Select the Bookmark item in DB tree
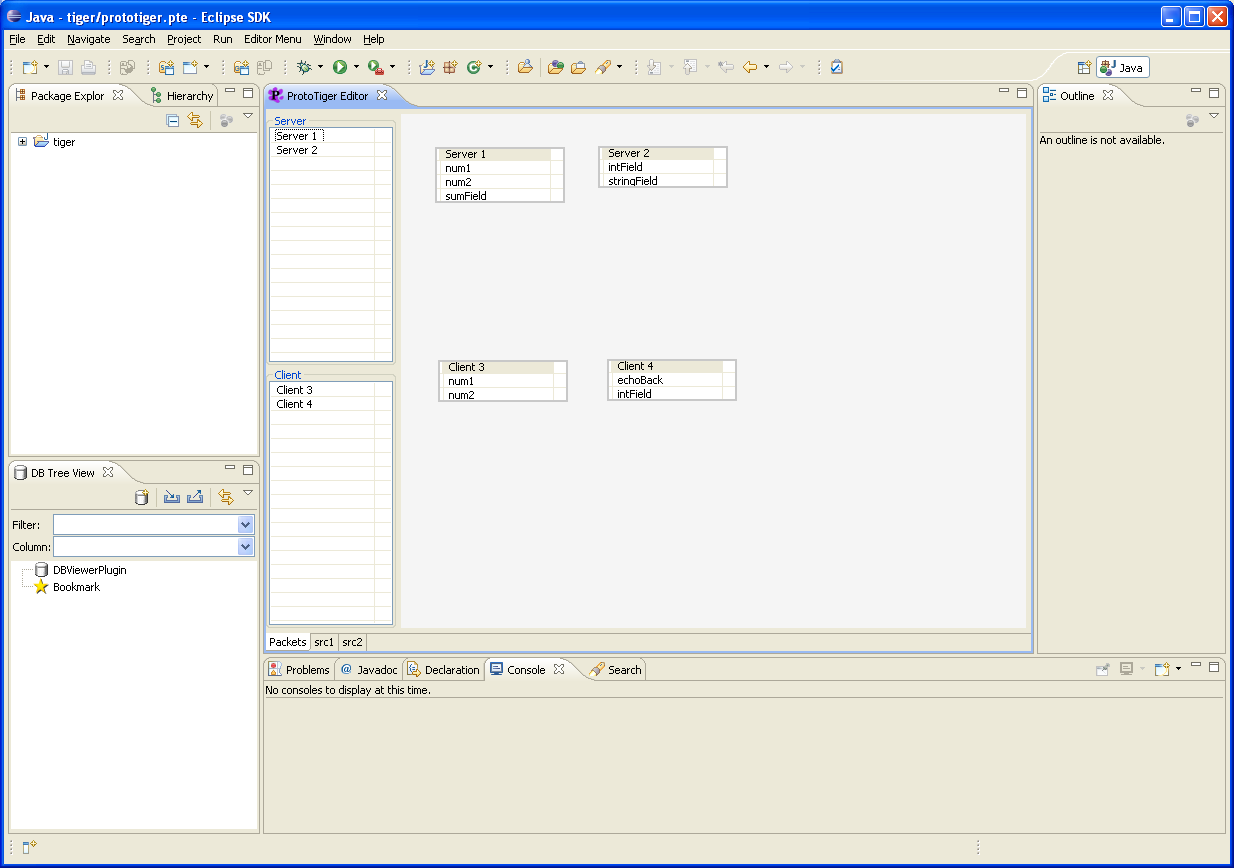 click(76, 587)
